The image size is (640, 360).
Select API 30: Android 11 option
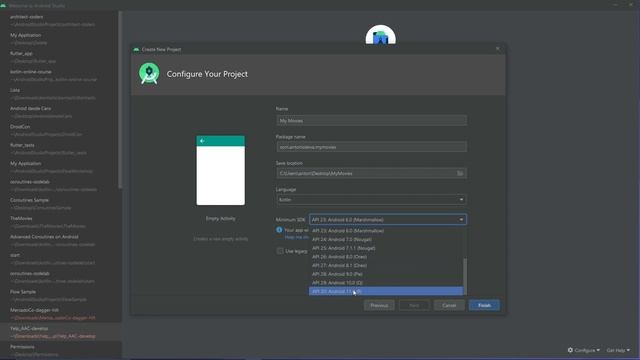386,291
